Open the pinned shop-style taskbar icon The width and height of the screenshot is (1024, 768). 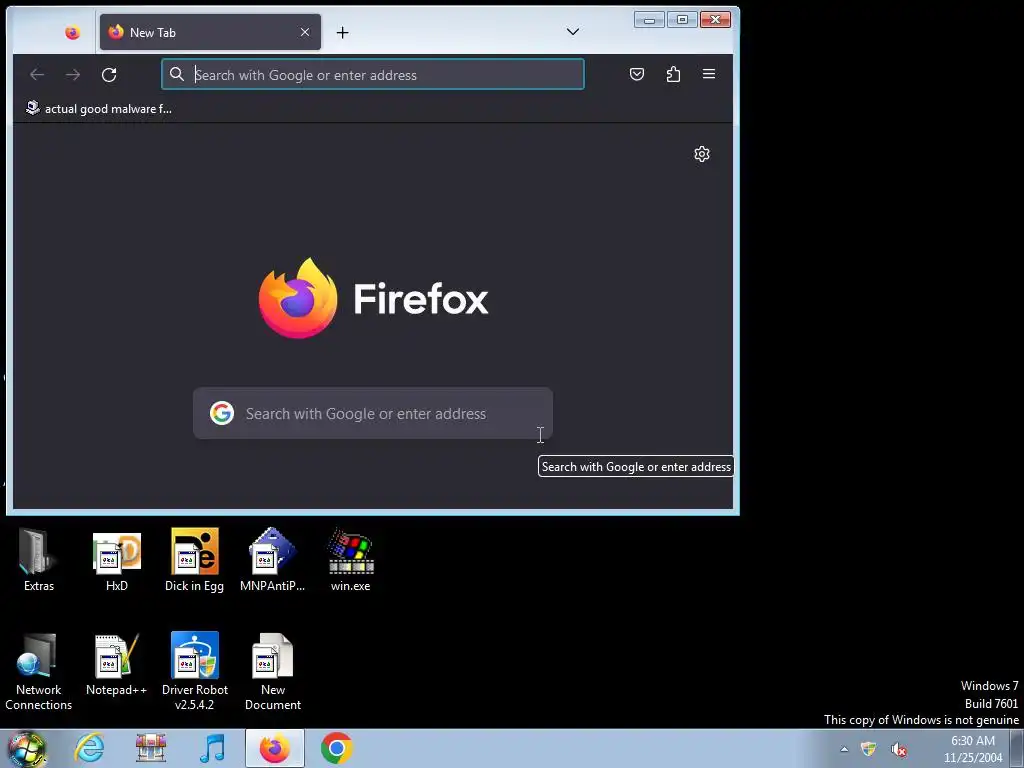click(151, 748)
